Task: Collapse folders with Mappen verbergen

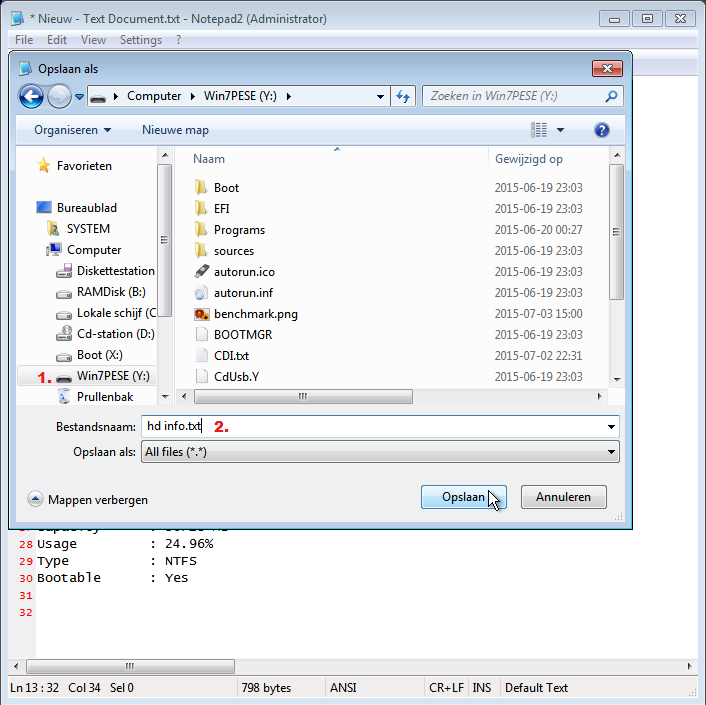Action: coord(88,499)
